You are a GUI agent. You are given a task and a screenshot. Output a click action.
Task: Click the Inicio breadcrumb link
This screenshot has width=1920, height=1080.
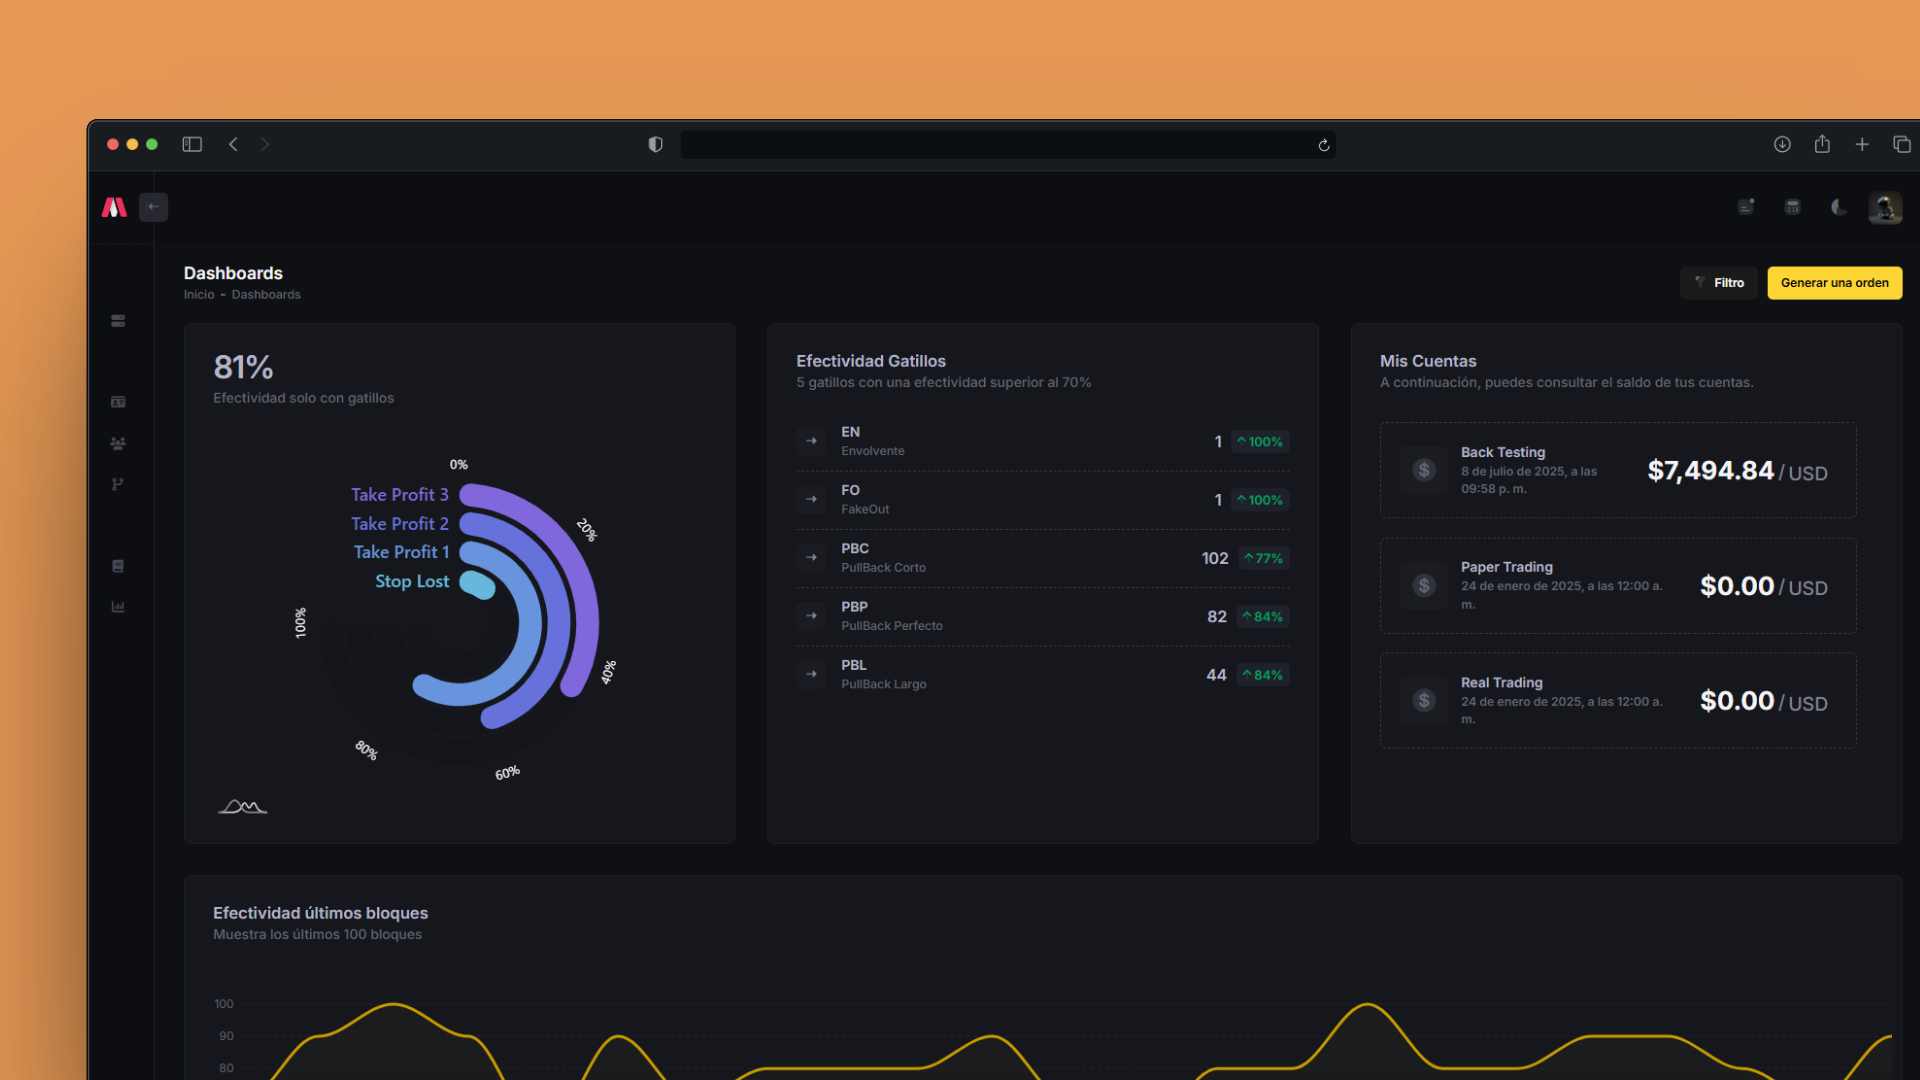pyautogui.click(x=198, y=295)
